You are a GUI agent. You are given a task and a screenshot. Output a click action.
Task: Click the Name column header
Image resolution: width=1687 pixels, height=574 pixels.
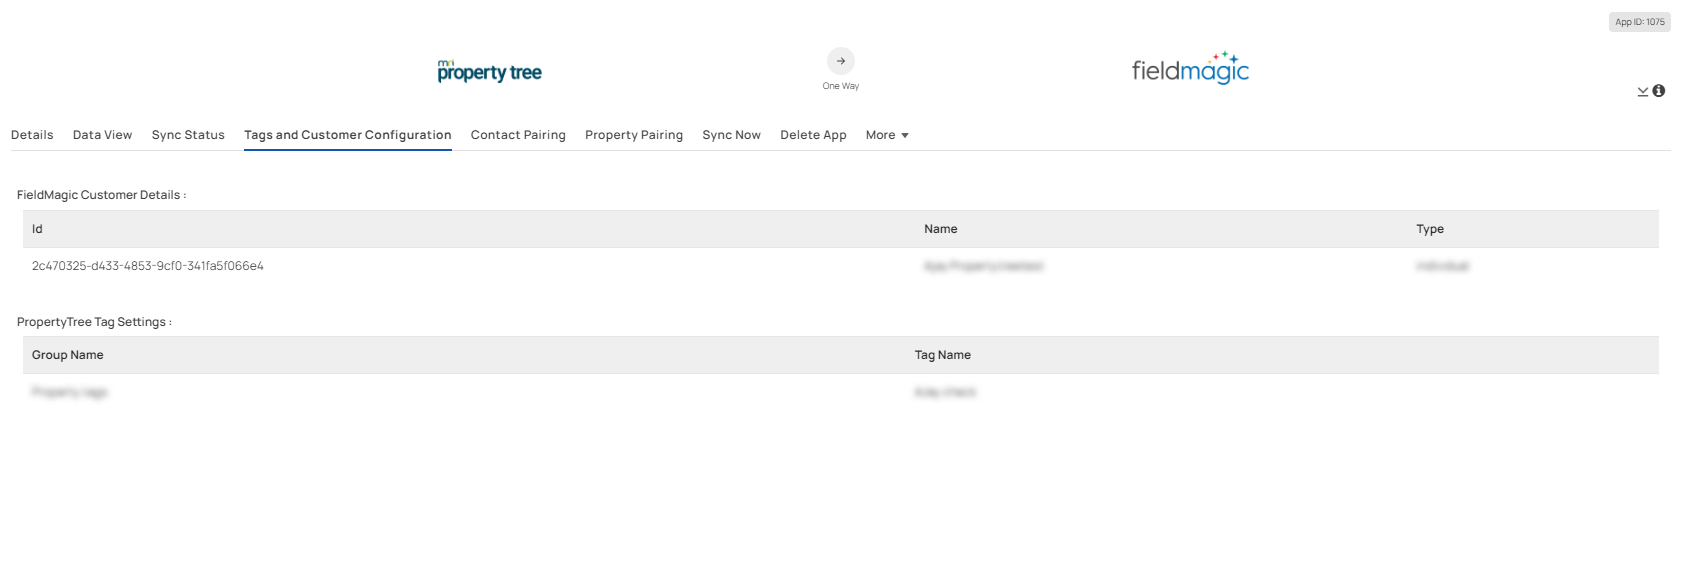pos(941,229)
